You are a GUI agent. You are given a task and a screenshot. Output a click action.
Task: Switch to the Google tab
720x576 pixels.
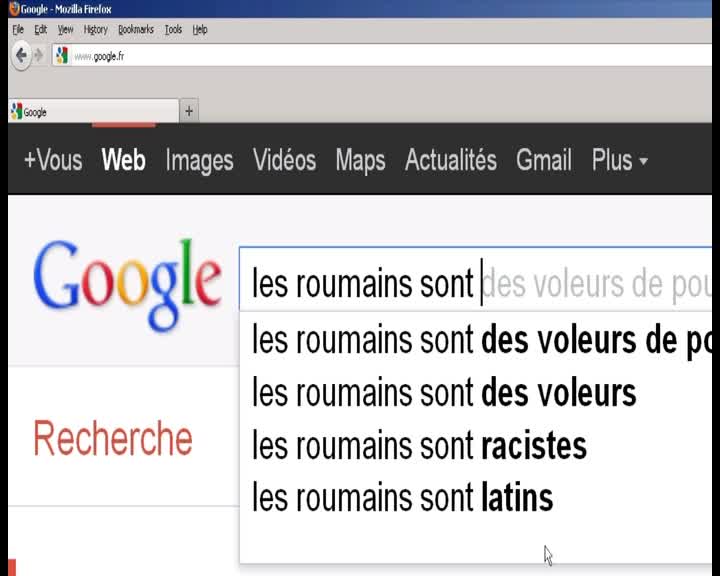click(94, 112)
